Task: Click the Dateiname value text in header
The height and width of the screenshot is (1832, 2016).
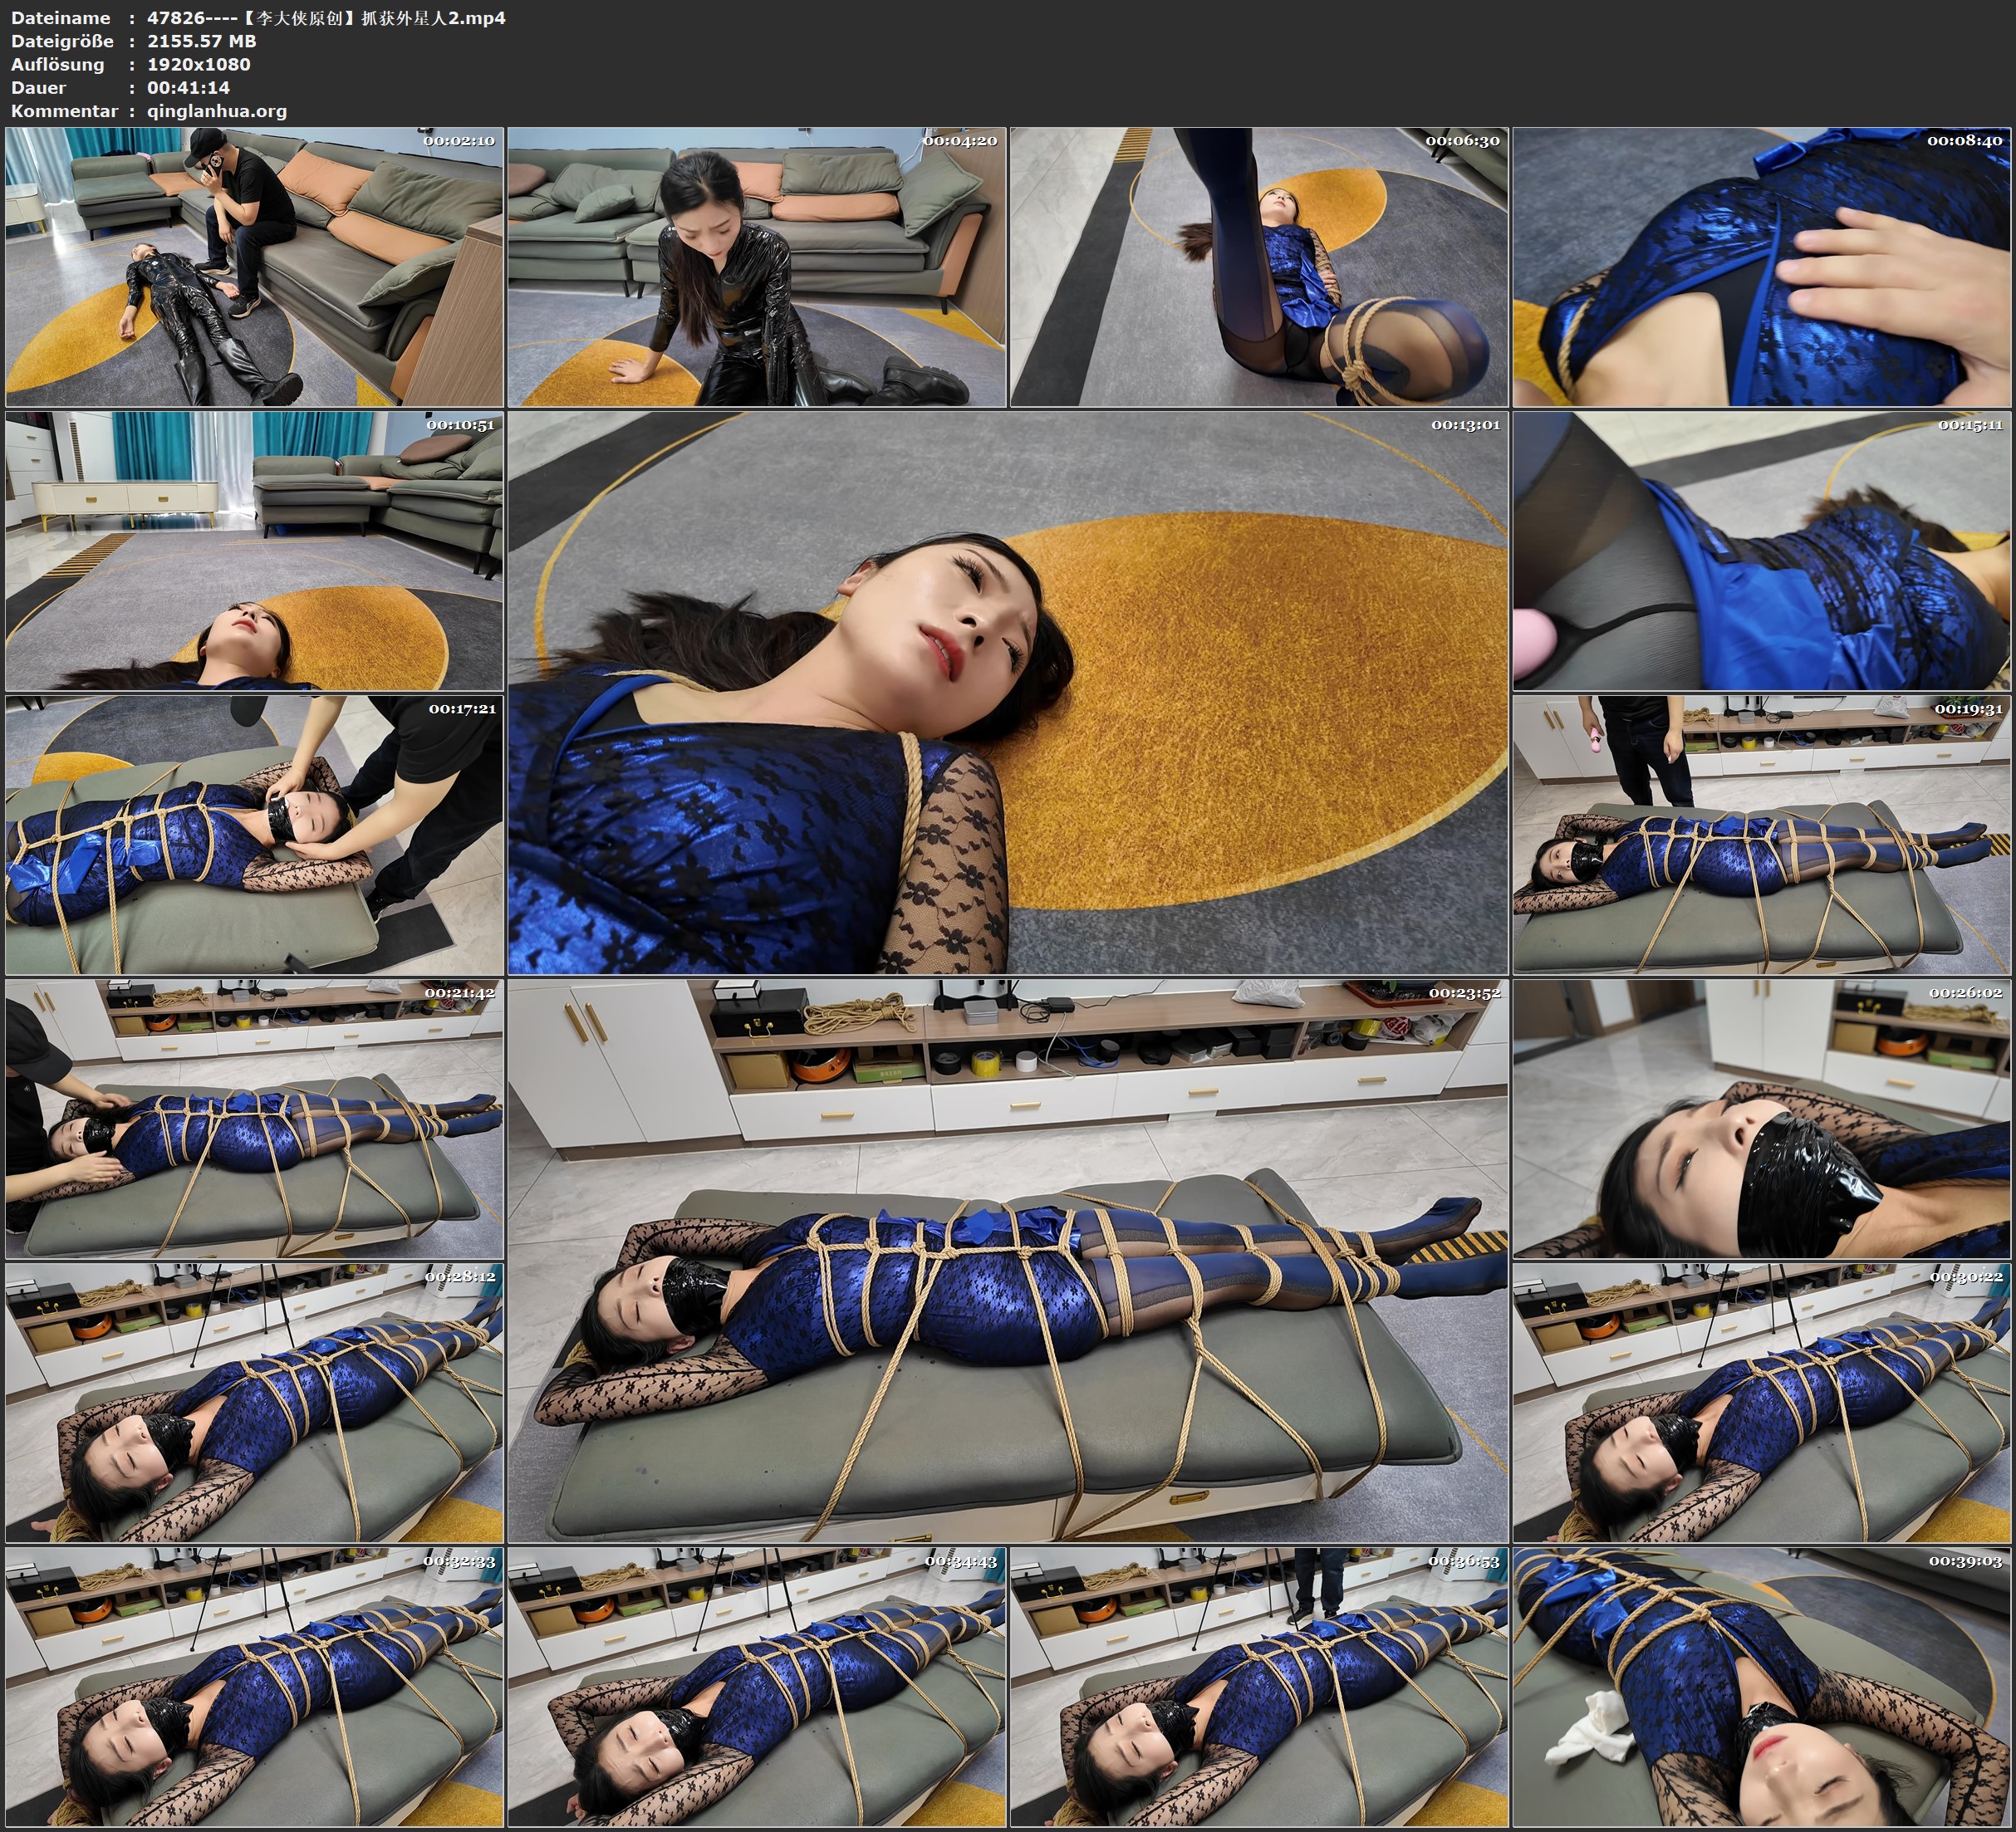Action: tap(326, 18)
